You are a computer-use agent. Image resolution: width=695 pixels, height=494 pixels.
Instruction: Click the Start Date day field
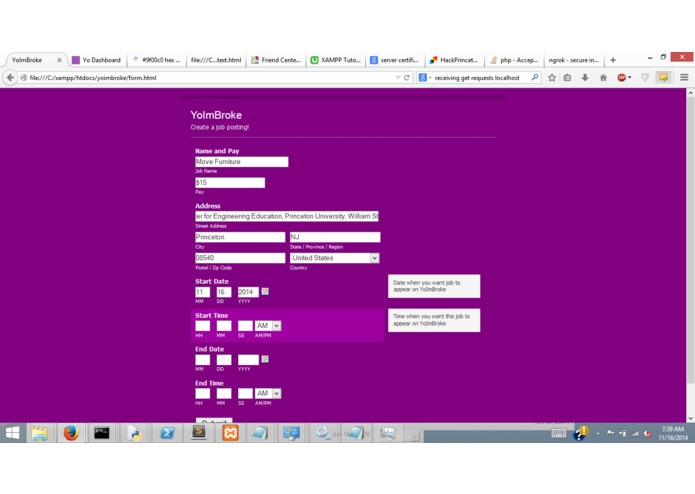[x=224, y=292]
